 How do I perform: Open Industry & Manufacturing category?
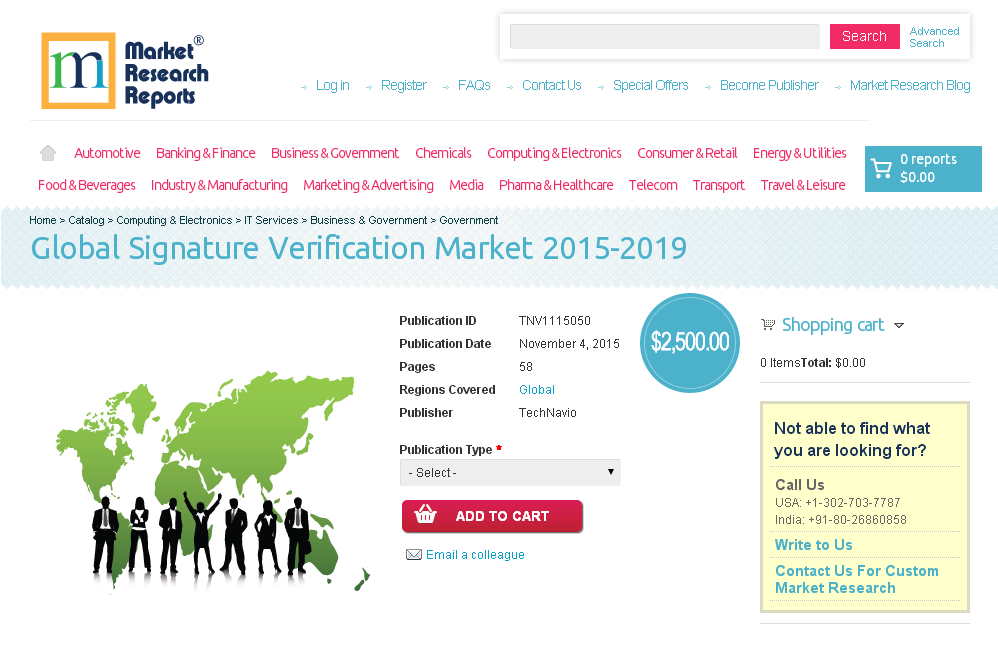point(219,185)
